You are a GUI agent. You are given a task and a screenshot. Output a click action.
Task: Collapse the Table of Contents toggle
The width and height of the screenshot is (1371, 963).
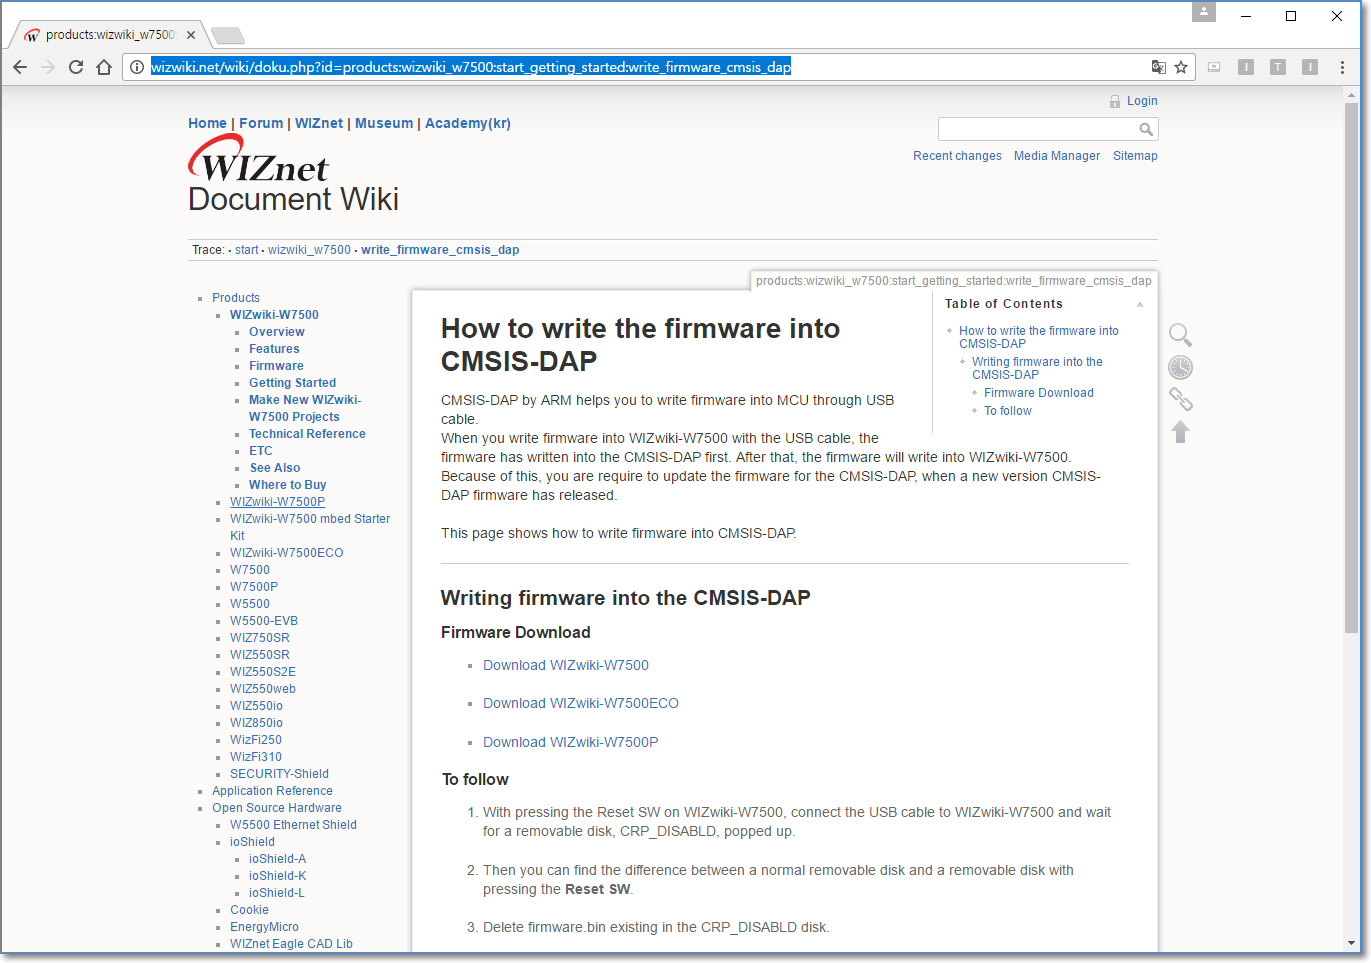pos(1140,304)
